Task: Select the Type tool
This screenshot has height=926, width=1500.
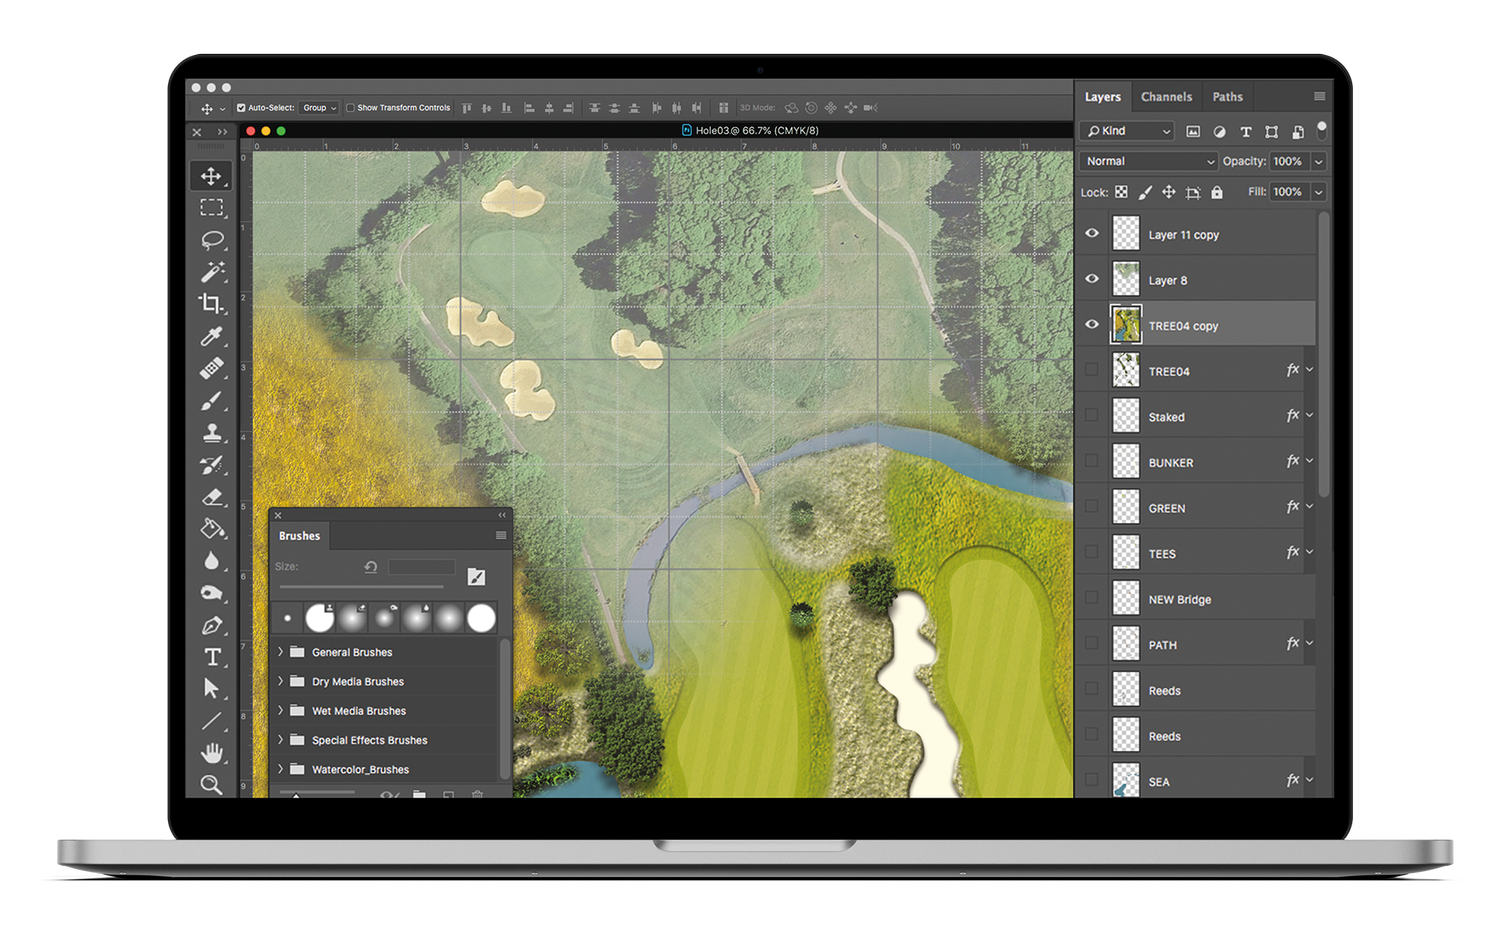Action: pos(211,657)
